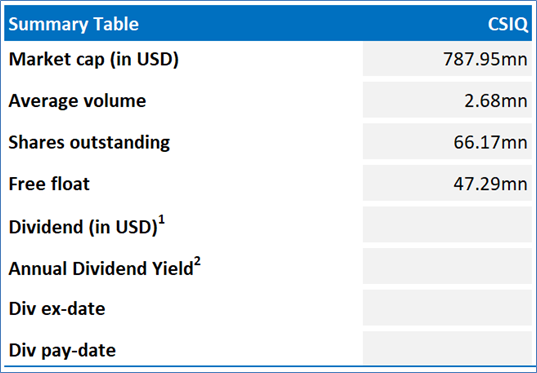Click the empty Annual Dividend Yield cell
Screen dimensions: 537x373
tap(447, 266)
